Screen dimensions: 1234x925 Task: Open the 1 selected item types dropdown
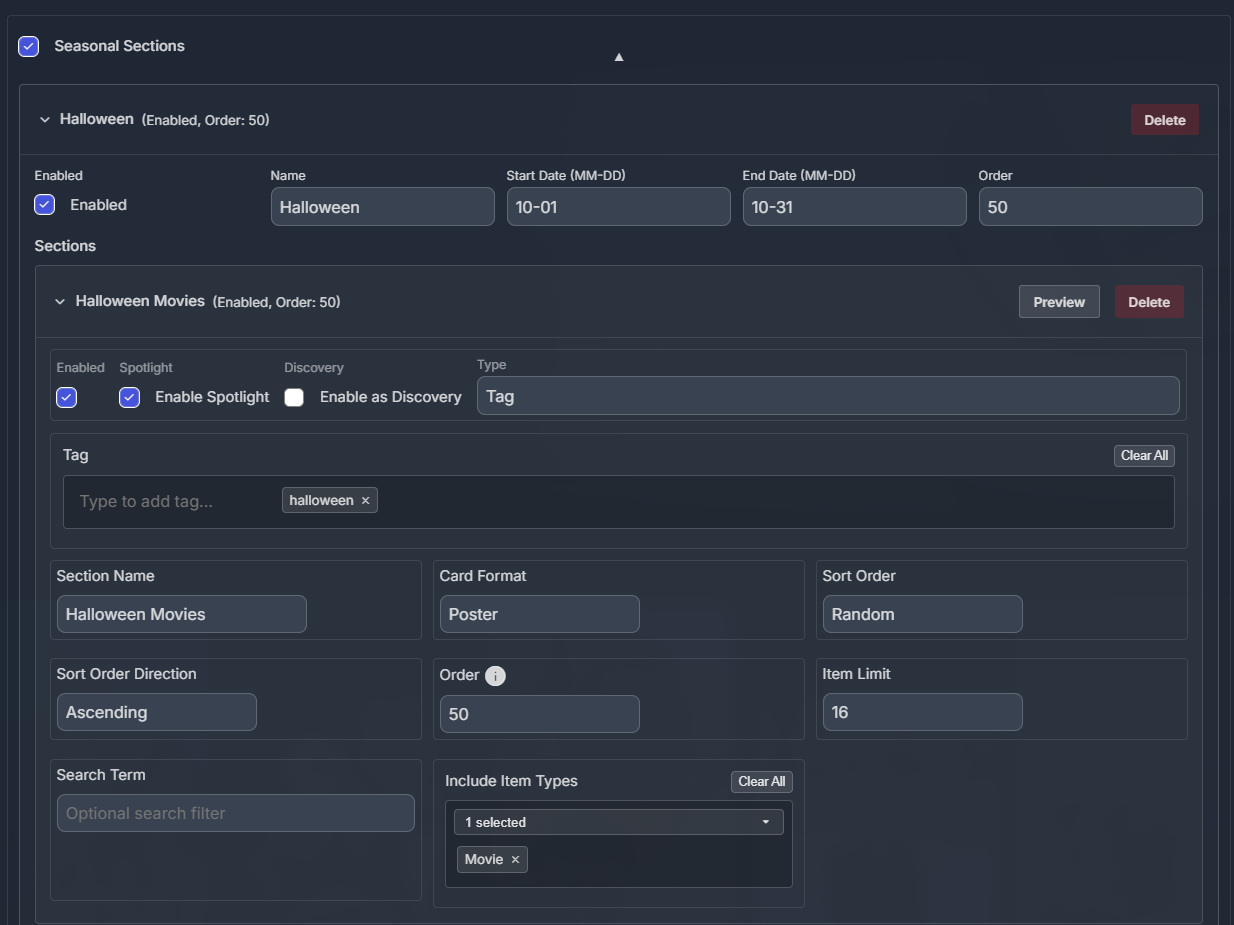click(619, 822)
